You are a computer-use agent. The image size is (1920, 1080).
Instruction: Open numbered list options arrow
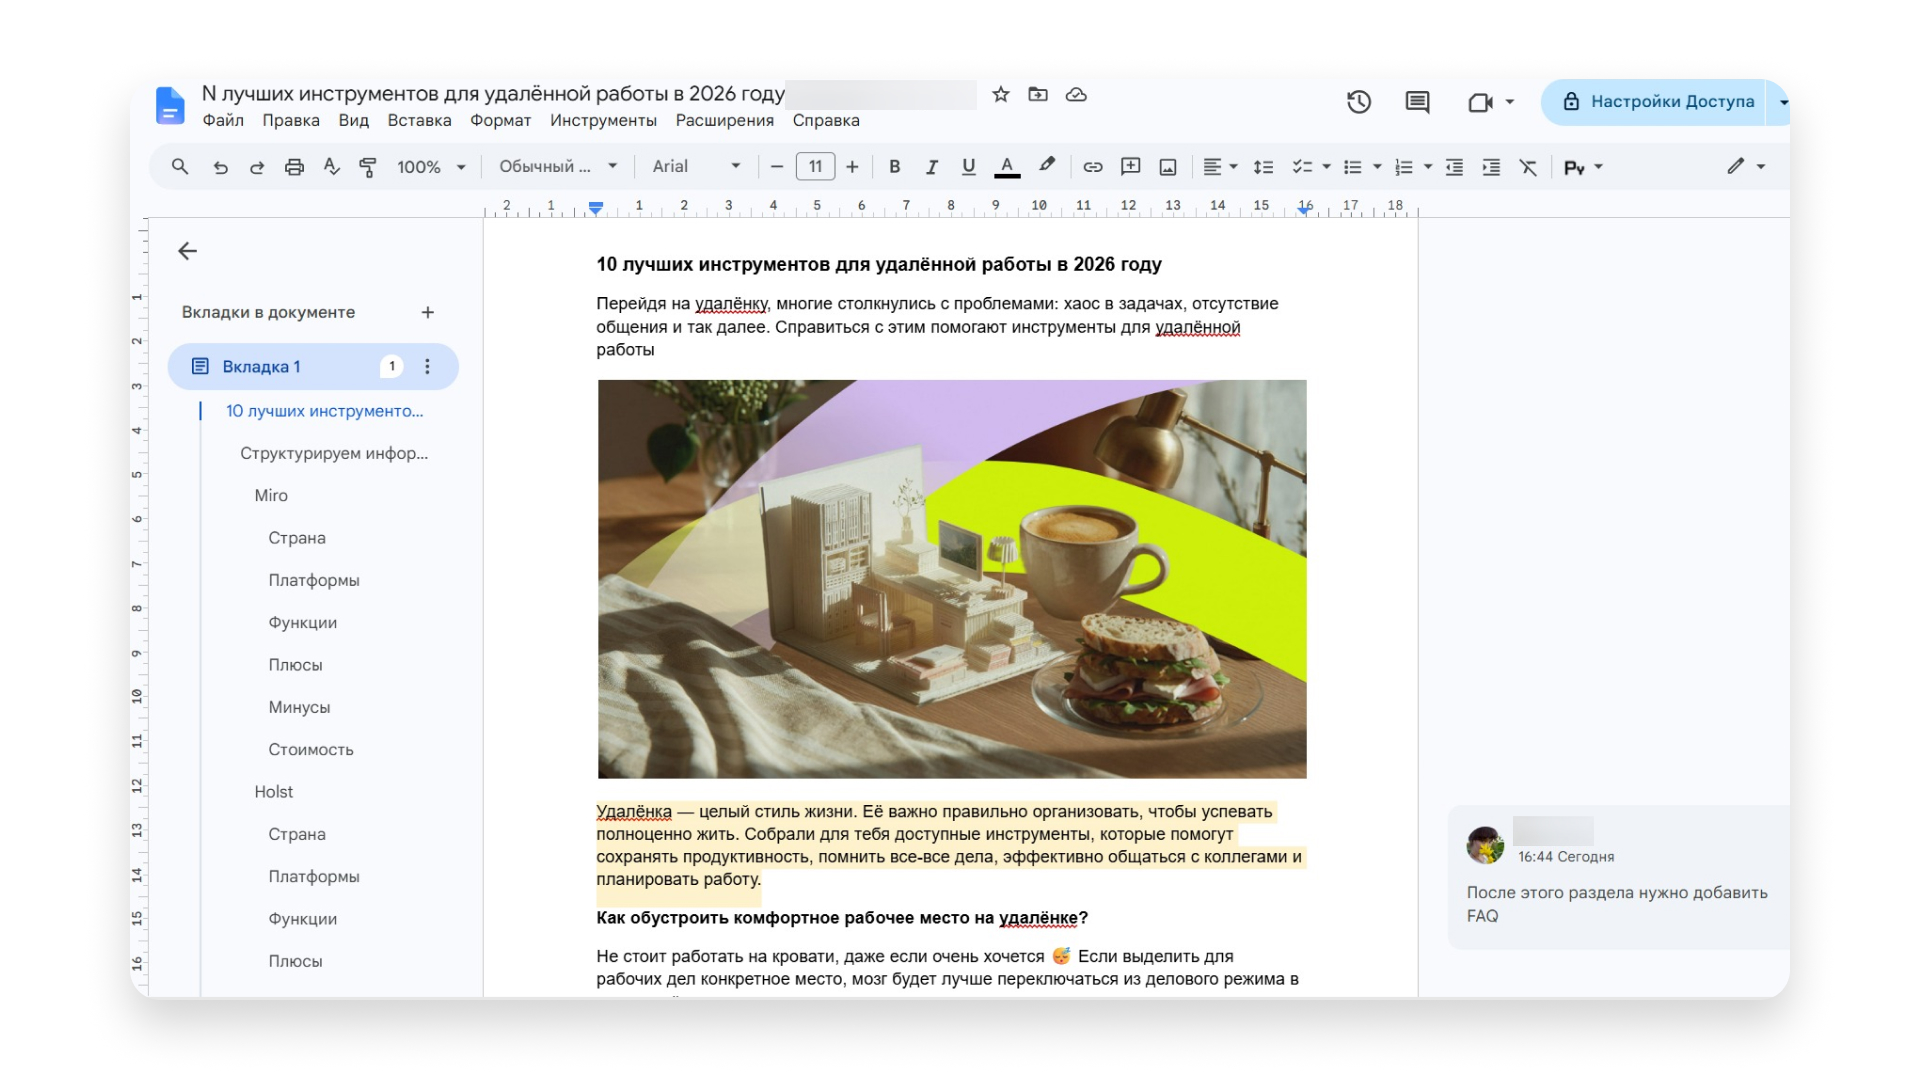[x=1428, y=167]
